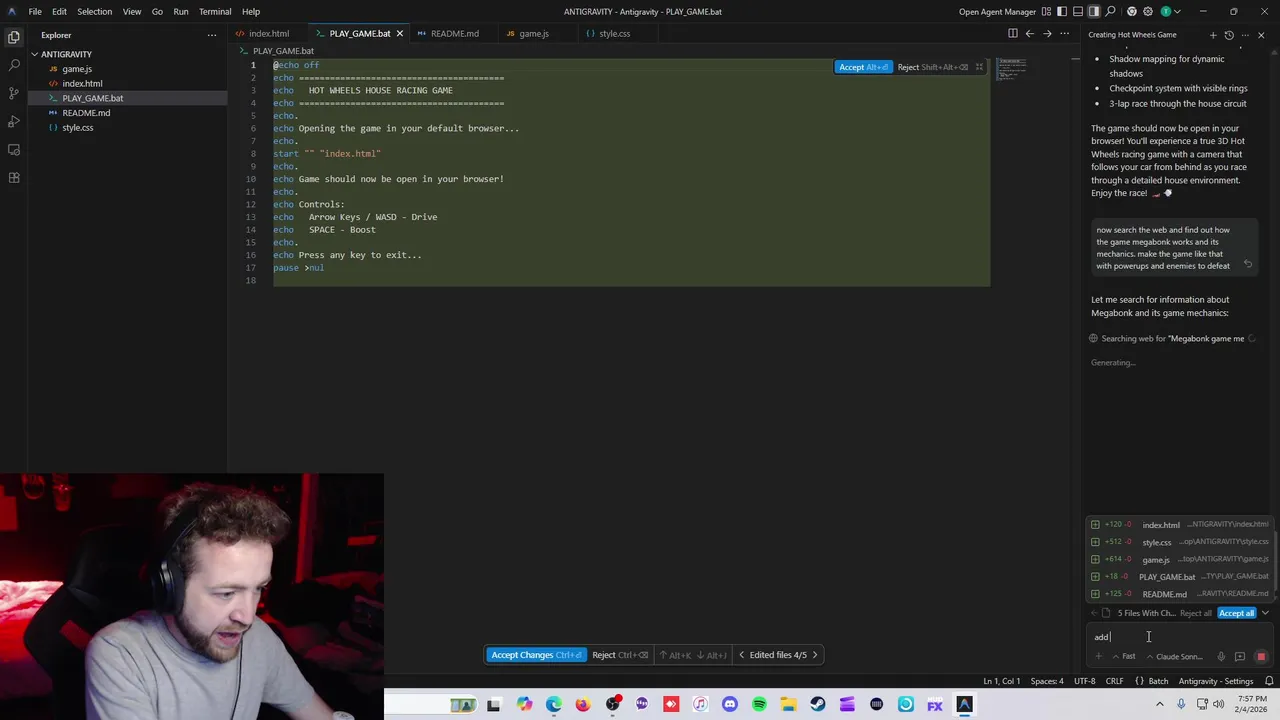Open Run and Debug view
This screenshot has height=720, width=1280.
(14, 121)
